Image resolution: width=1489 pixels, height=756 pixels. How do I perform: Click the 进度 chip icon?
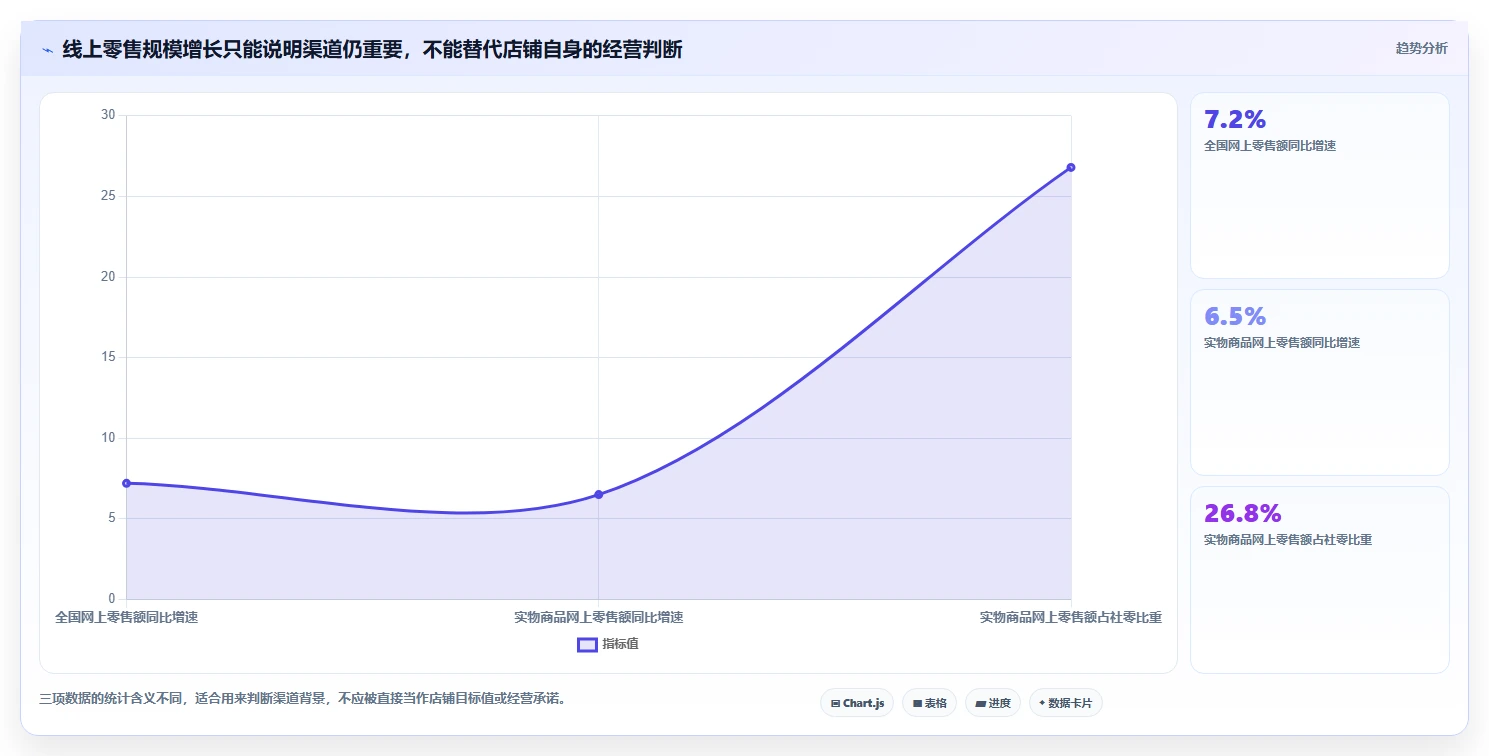pos(981,704)
